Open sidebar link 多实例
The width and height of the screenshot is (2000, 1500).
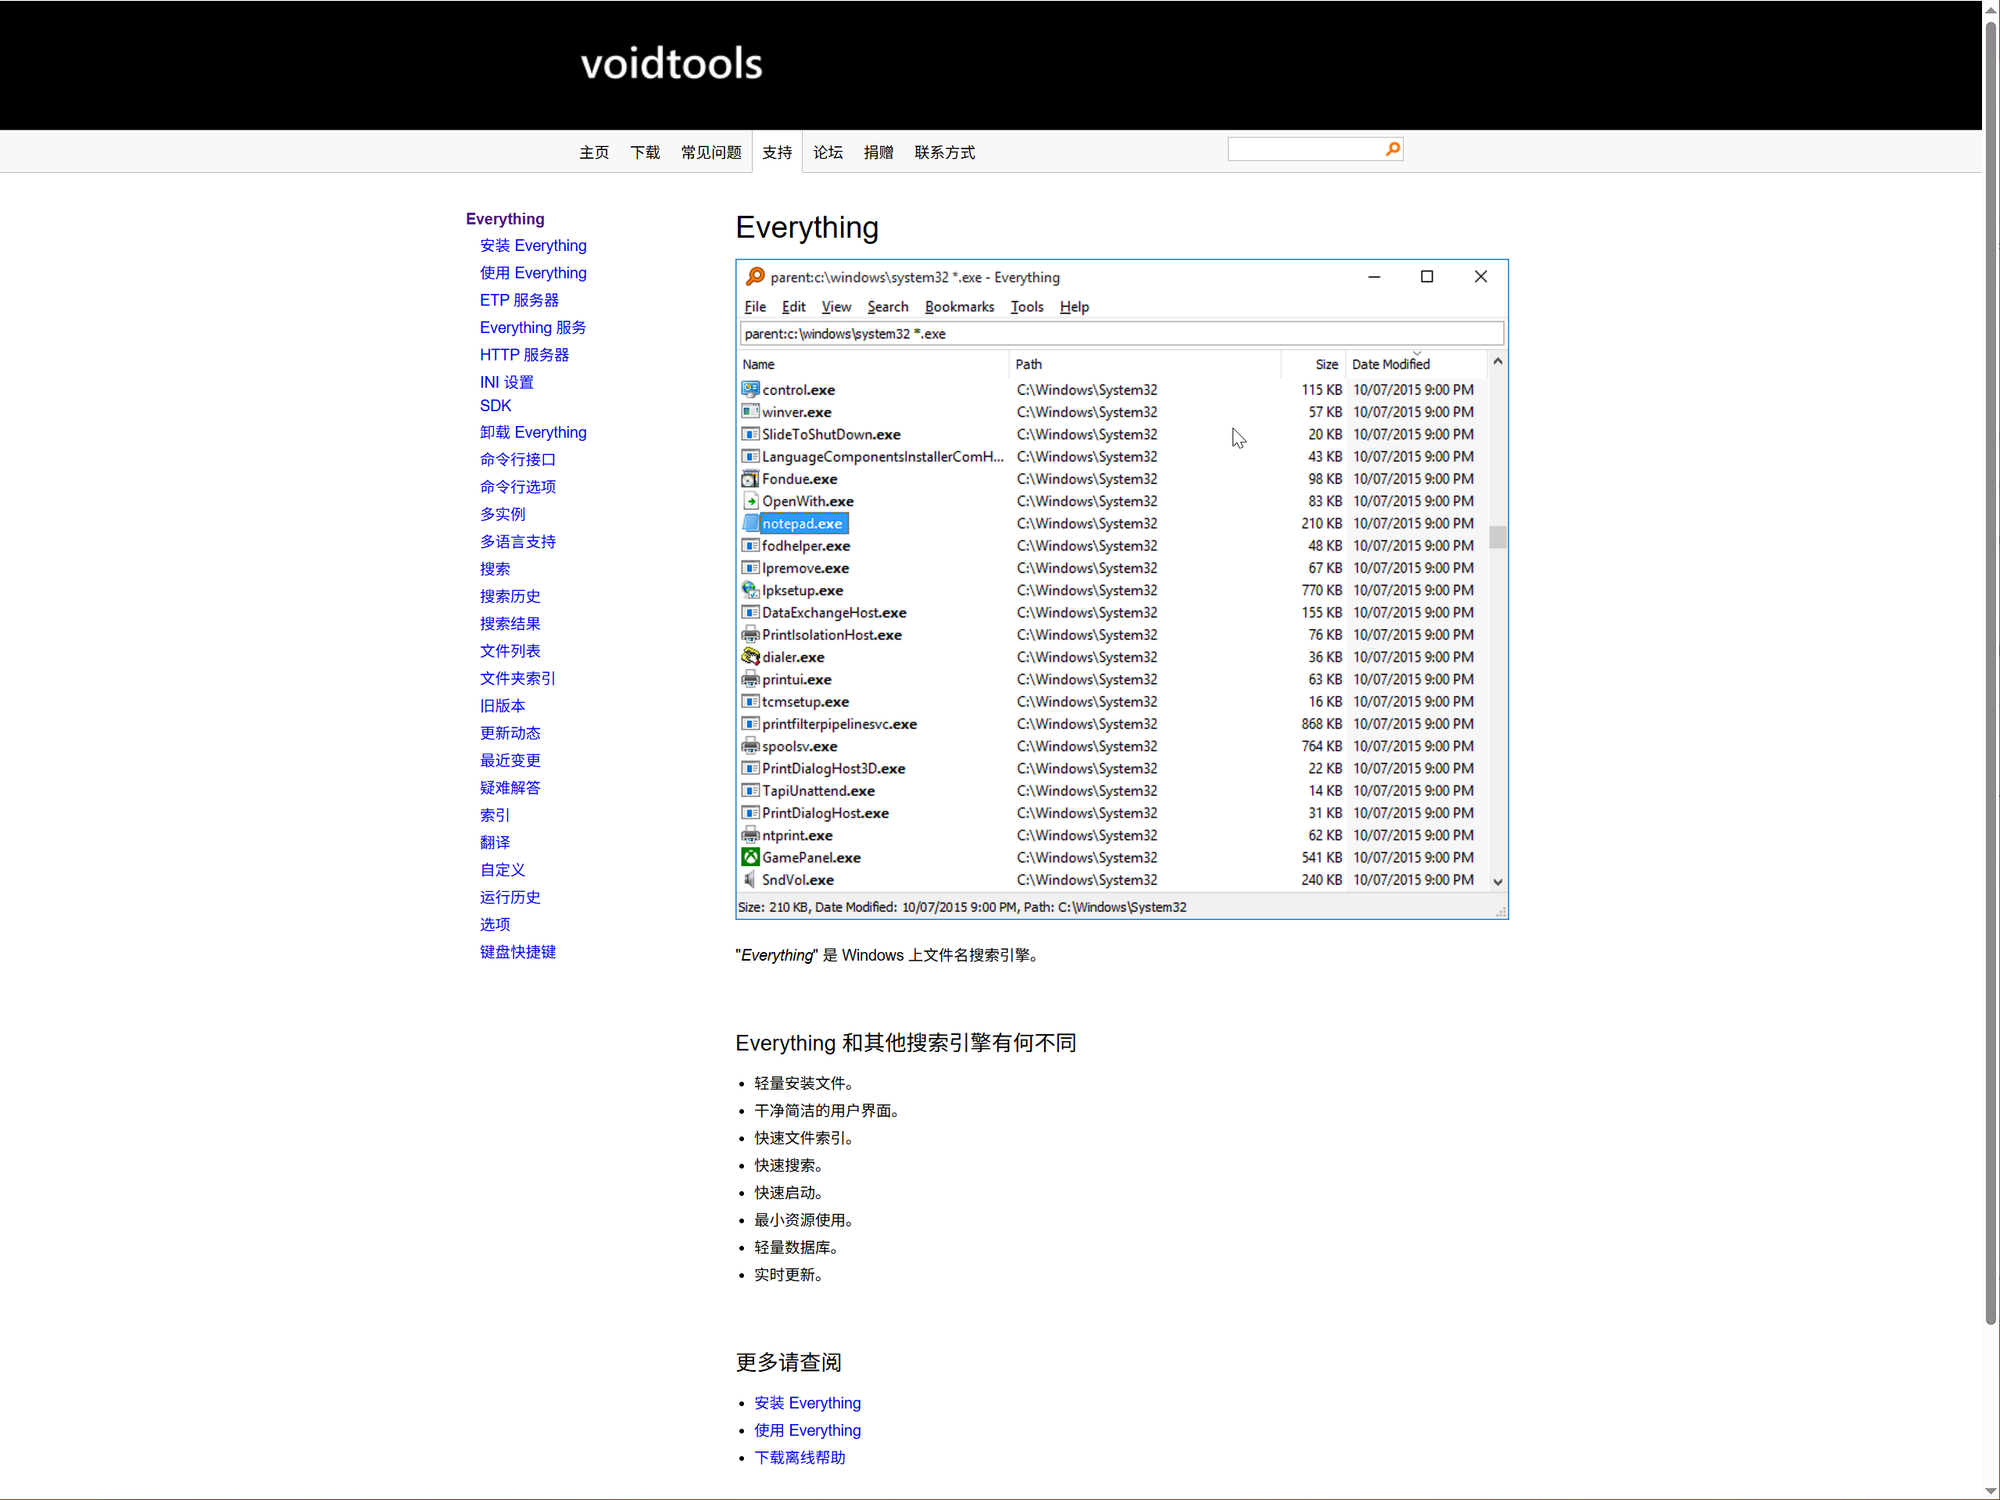click(x=503, y=514)
